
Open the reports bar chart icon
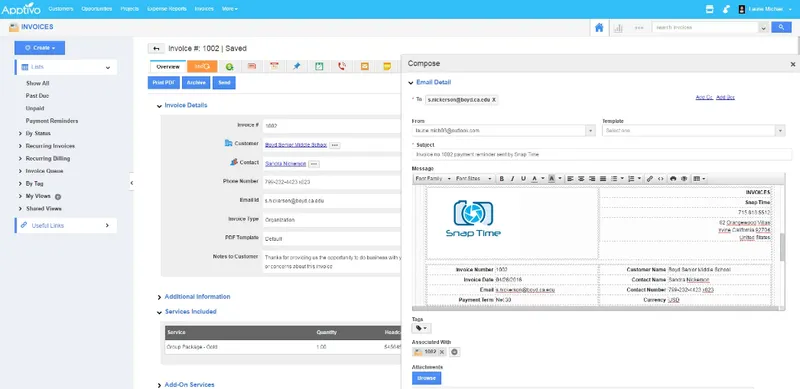tap(618, 28)
